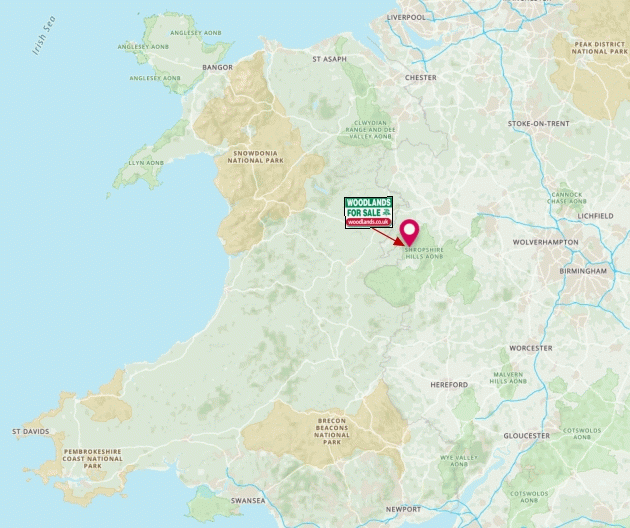Click the Clwydian Range and Dee Valley label
Viewport: 630px width, 528px height.
click(370, 130)
